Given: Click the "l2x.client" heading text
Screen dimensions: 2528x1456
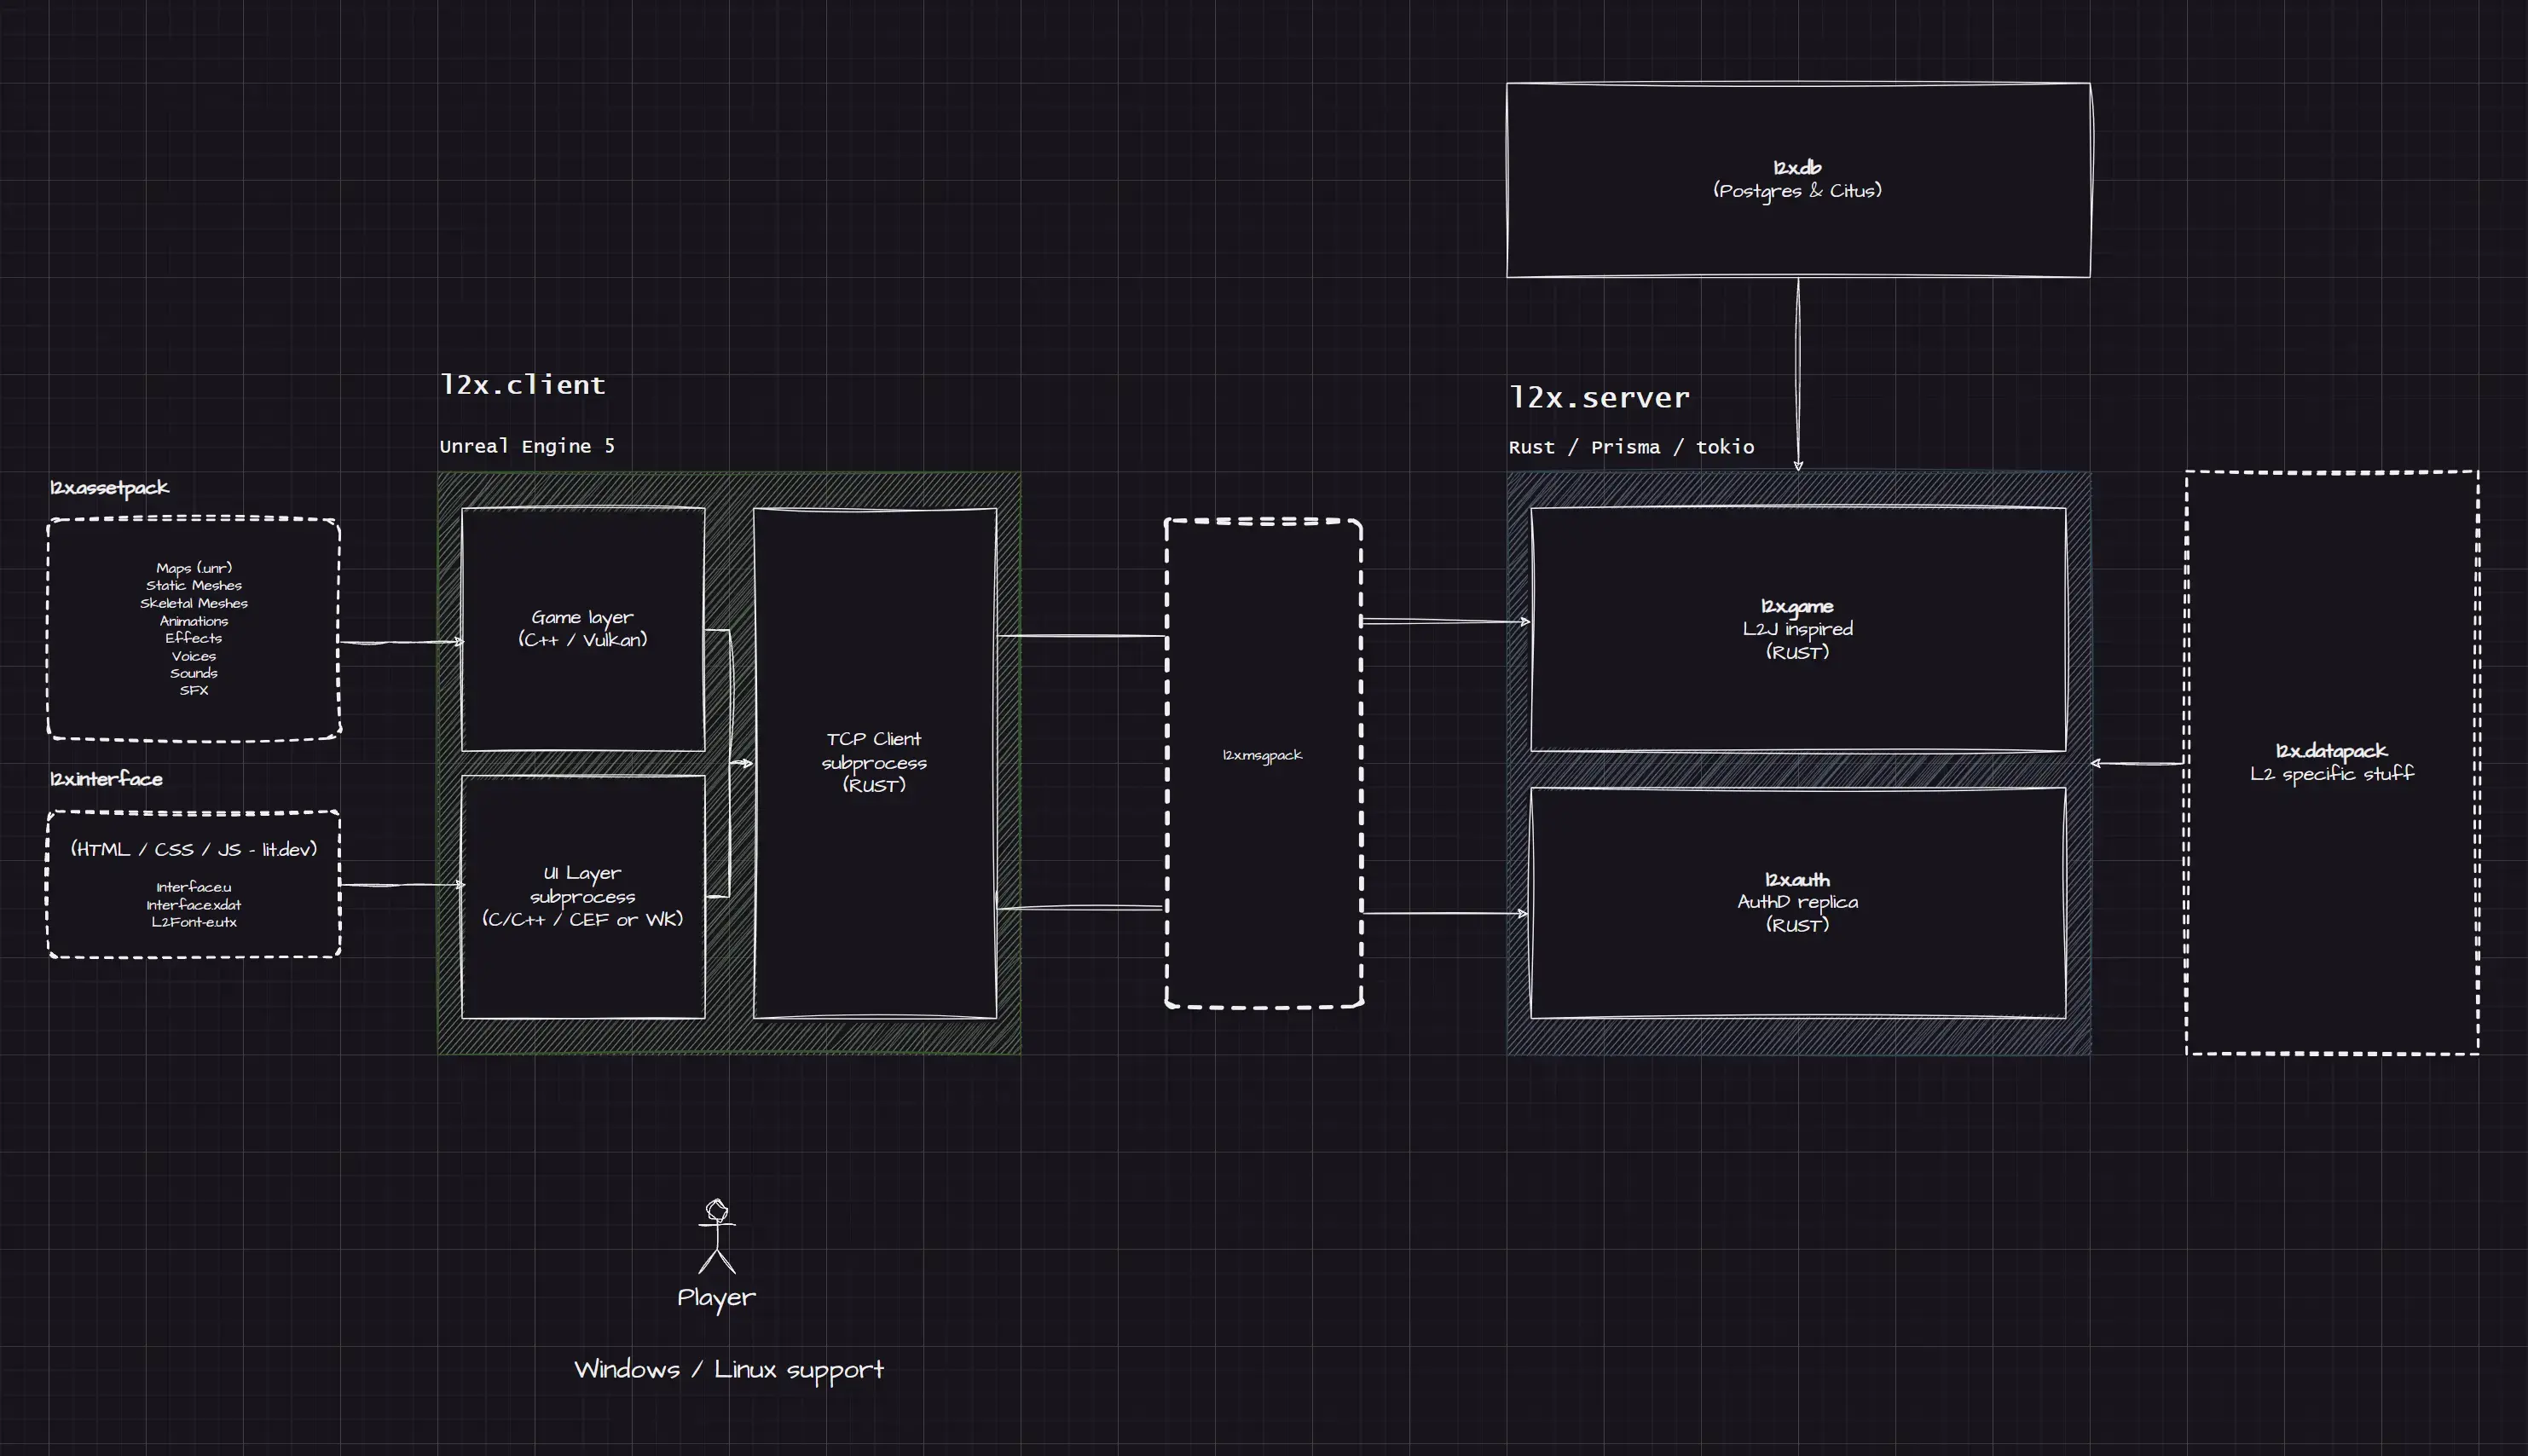Looking at the screenshot, I should pos(523,384).
